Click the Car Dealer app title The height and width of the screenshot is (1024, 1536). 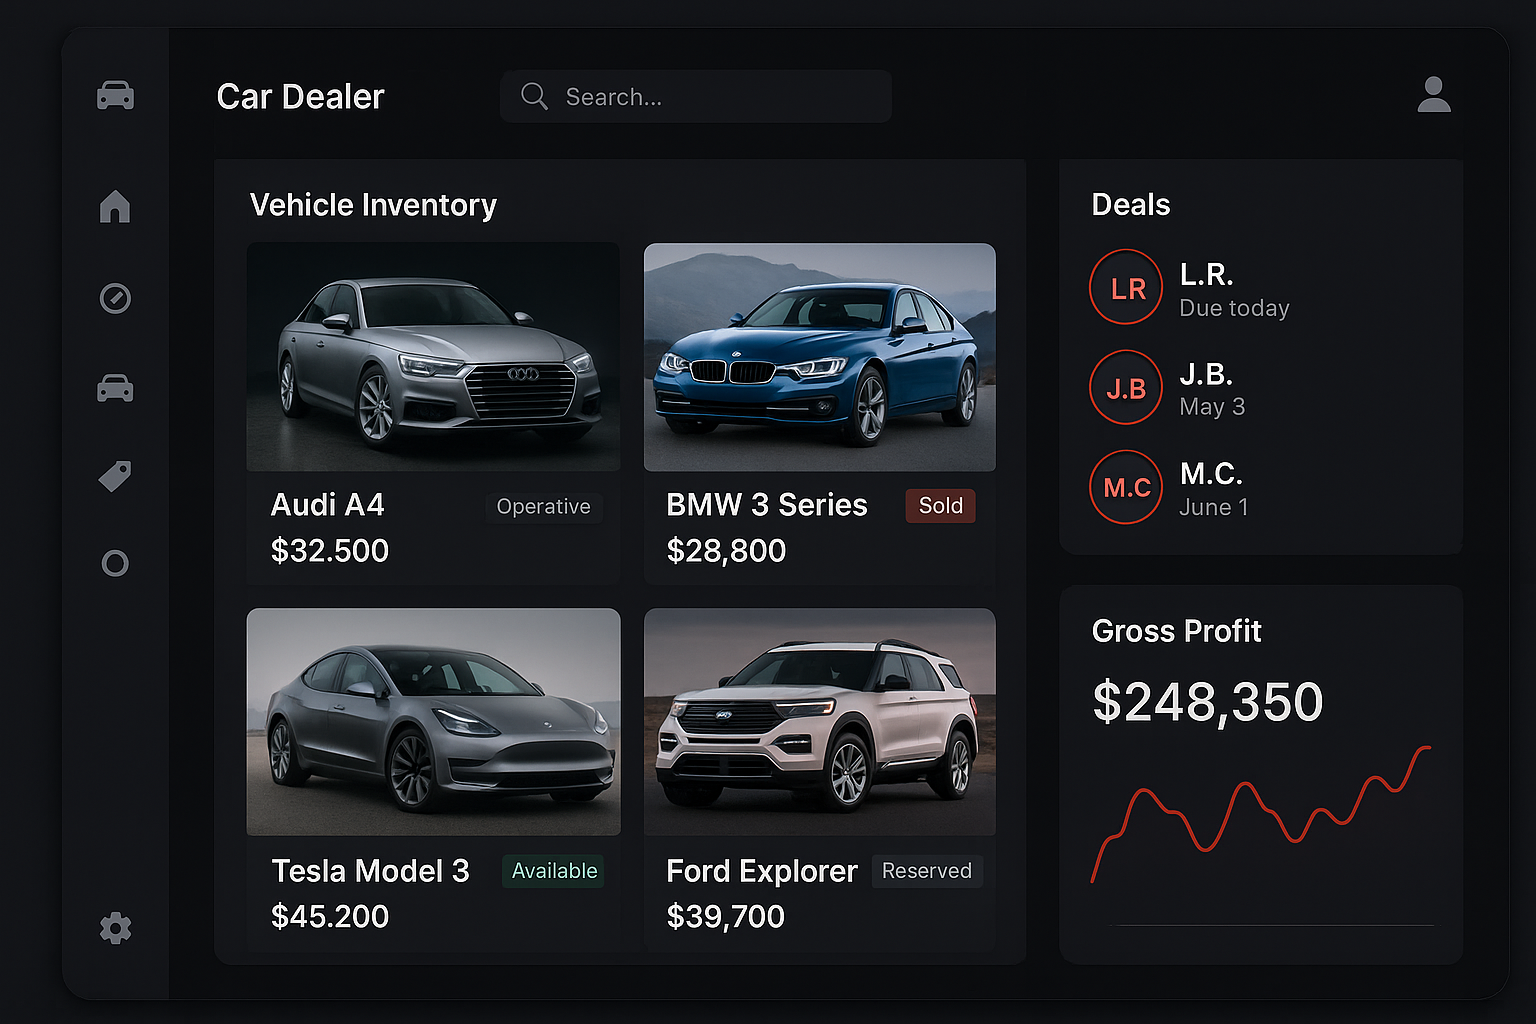pyautogui.click(x=300, y=96)
